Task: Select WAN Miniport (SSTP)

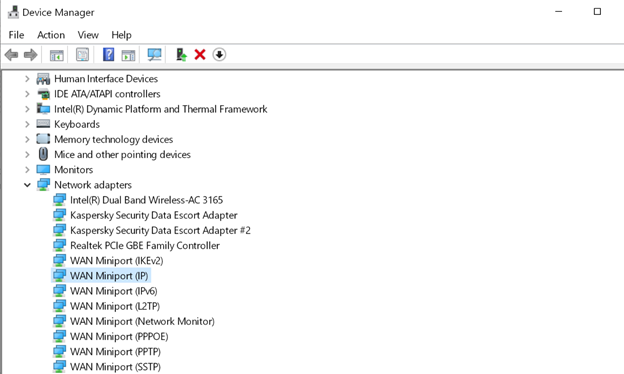Action: point(115,367)
